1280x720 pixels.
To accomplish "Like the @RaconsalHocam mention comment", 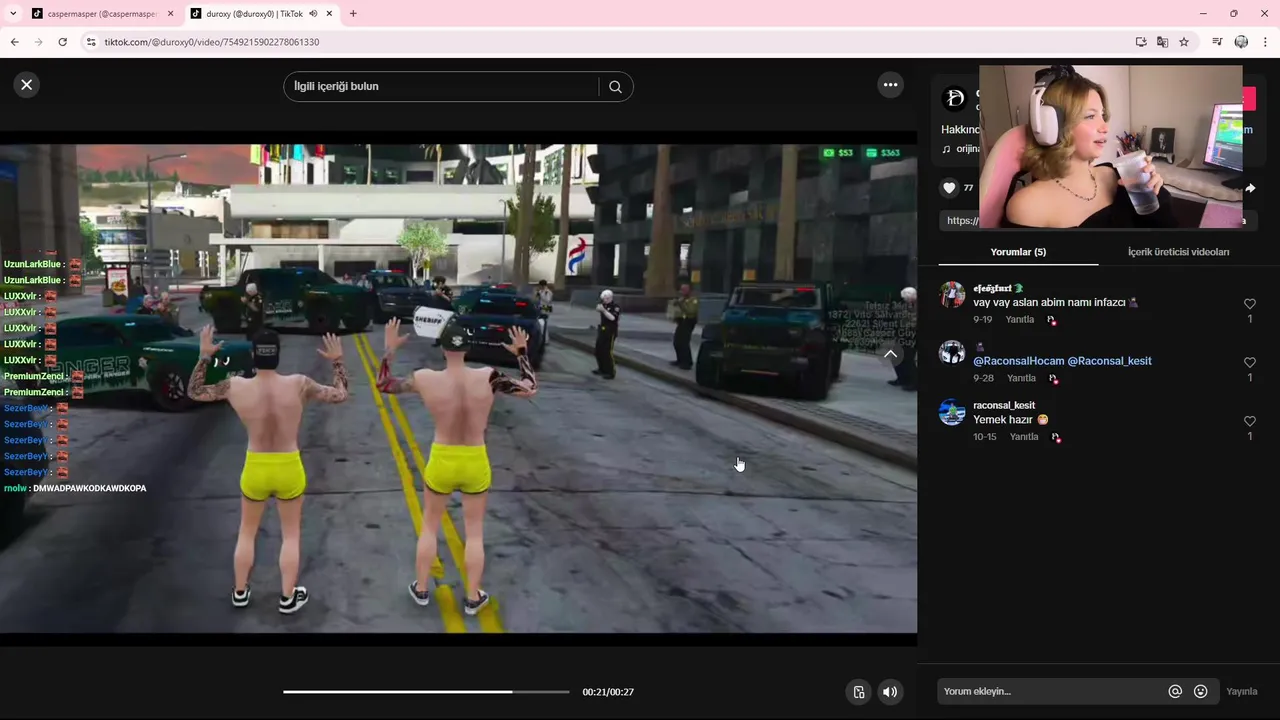I will click(x=1249, y=362).
